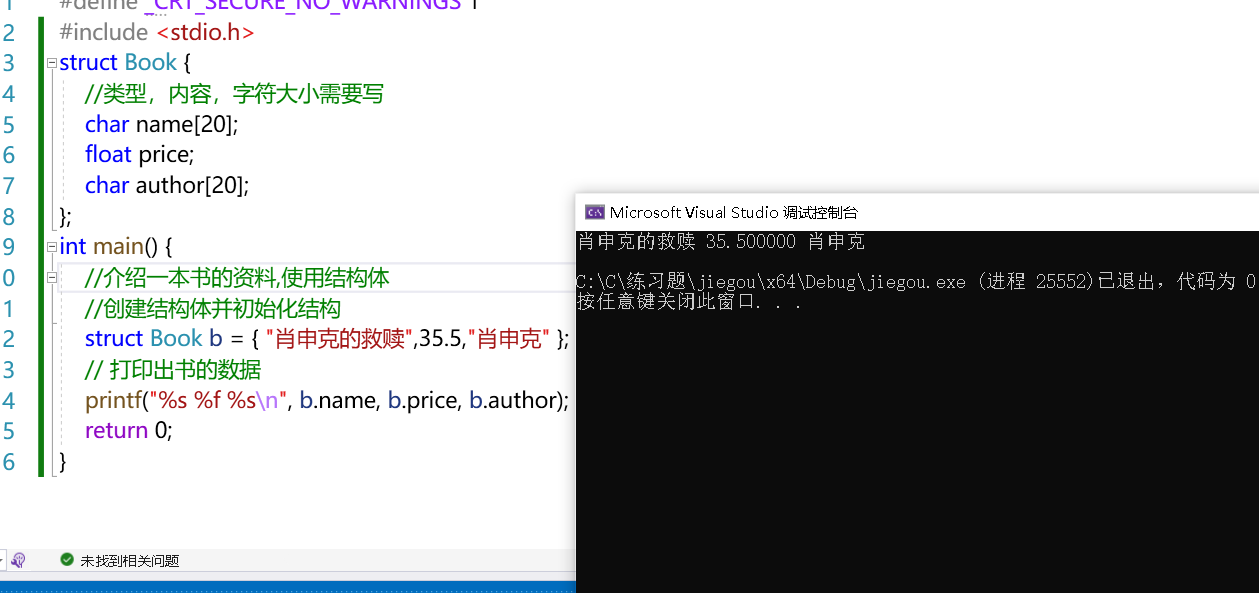
Task: Click the Microsoft Visual Studio 调试控制台 title text
Action: click(x=733, y=212)
